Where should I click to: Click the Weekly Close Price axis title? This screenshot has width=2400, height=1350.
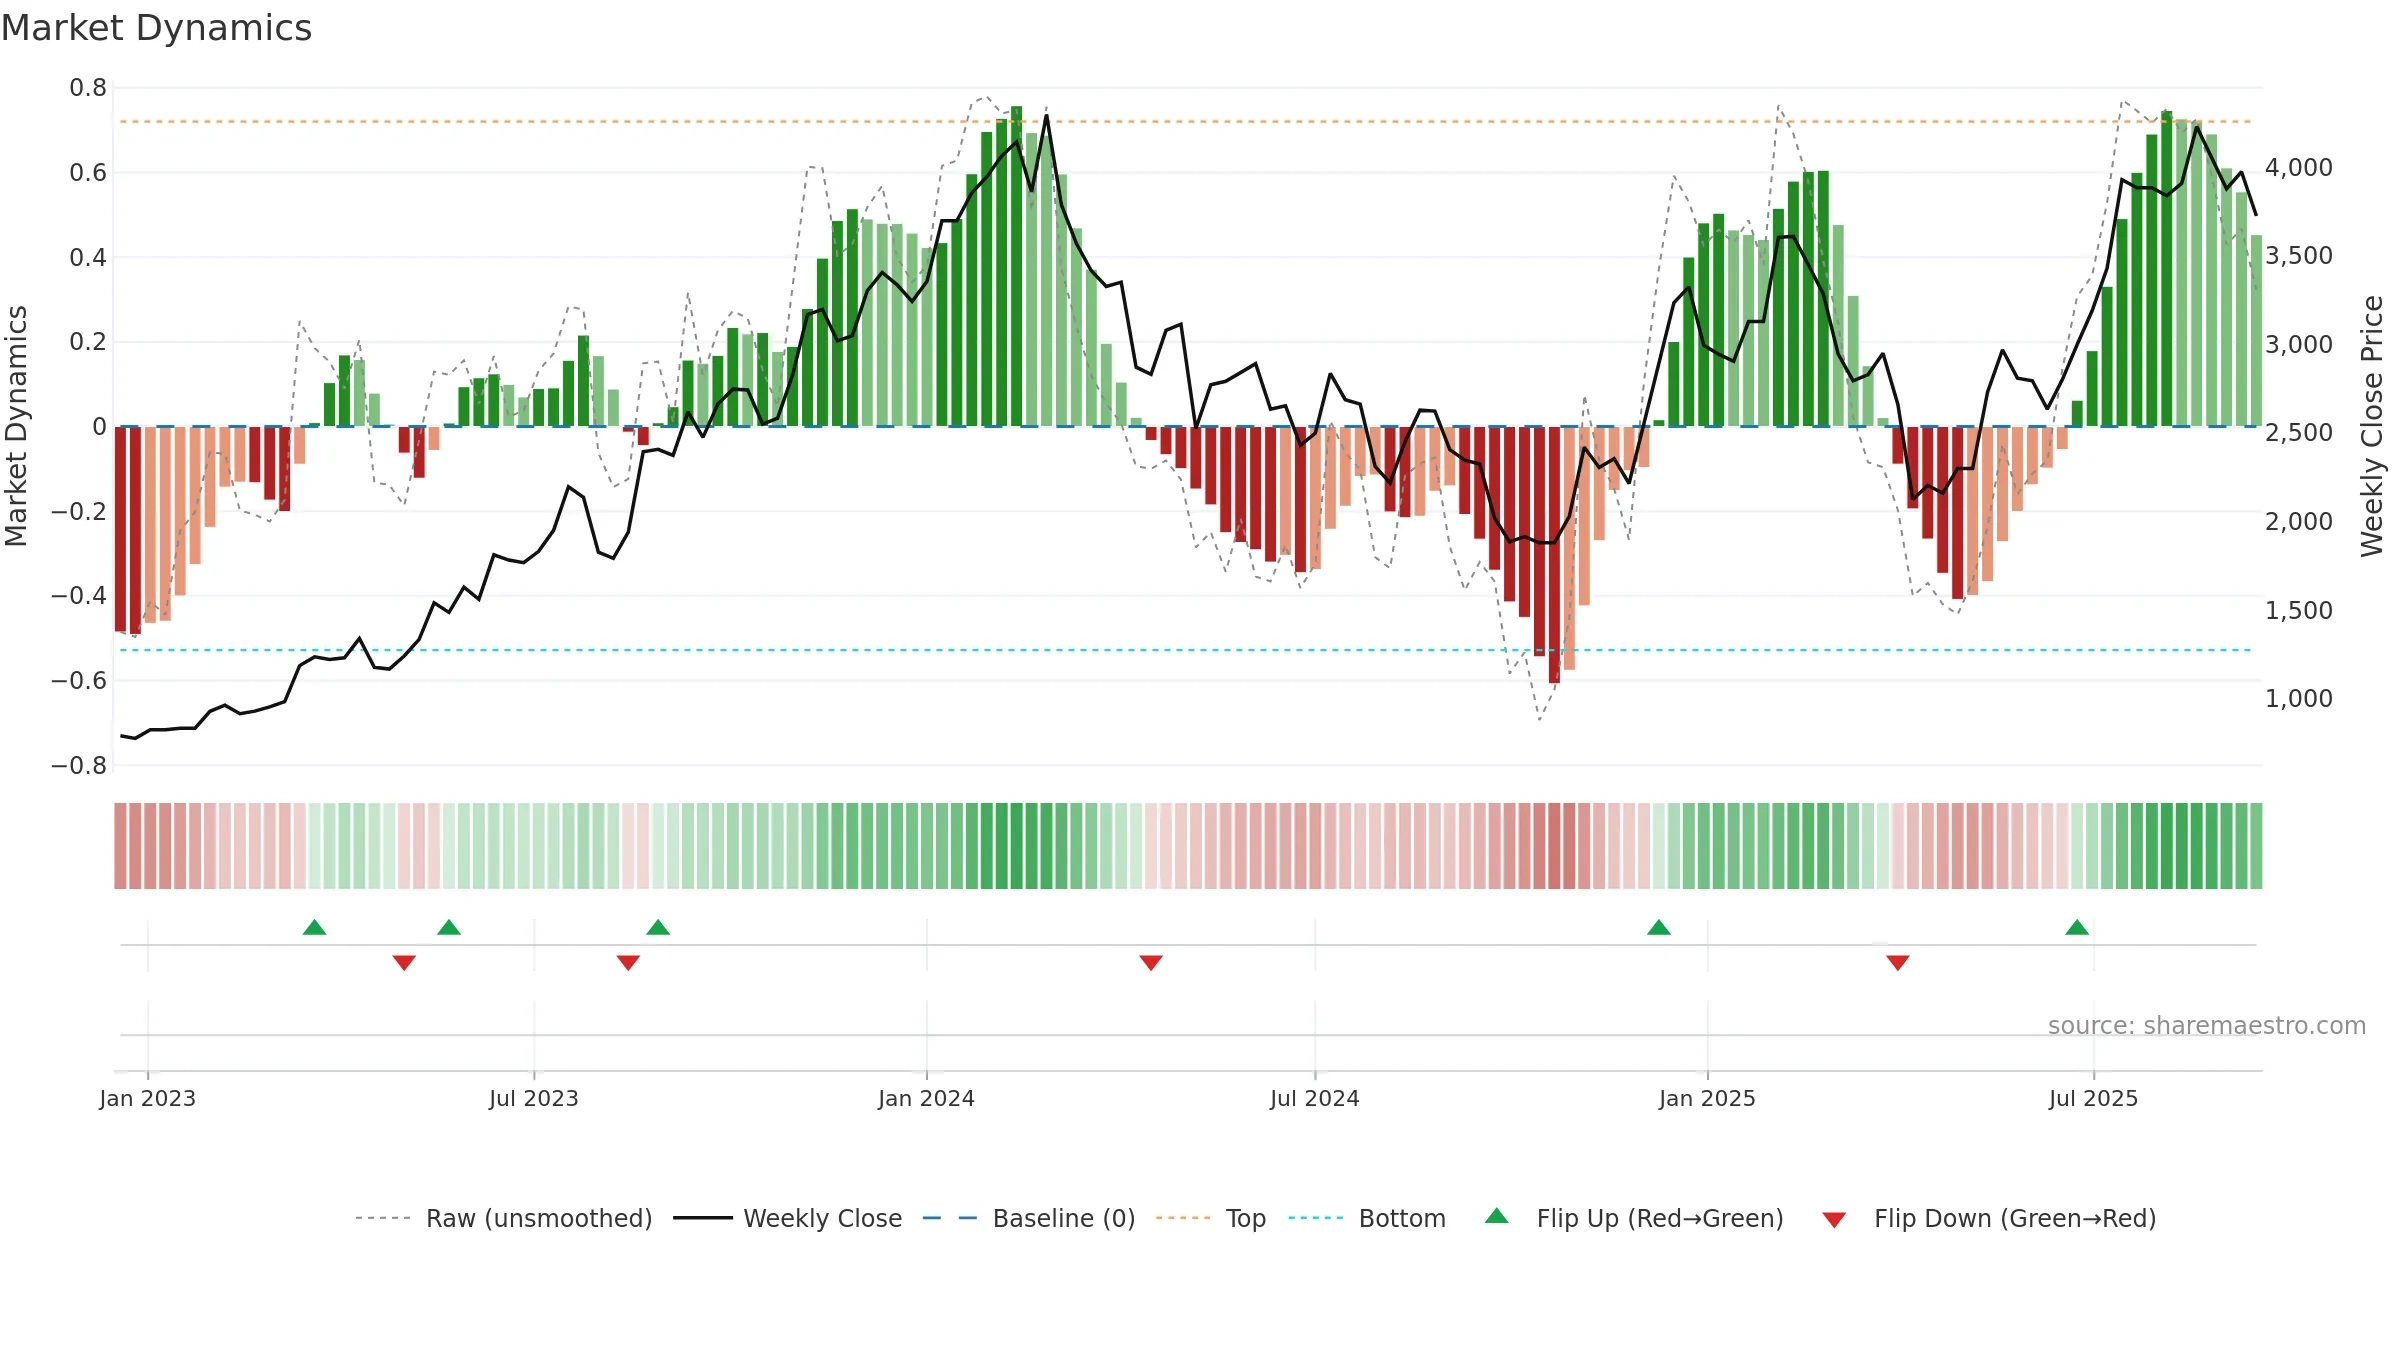2372,426
